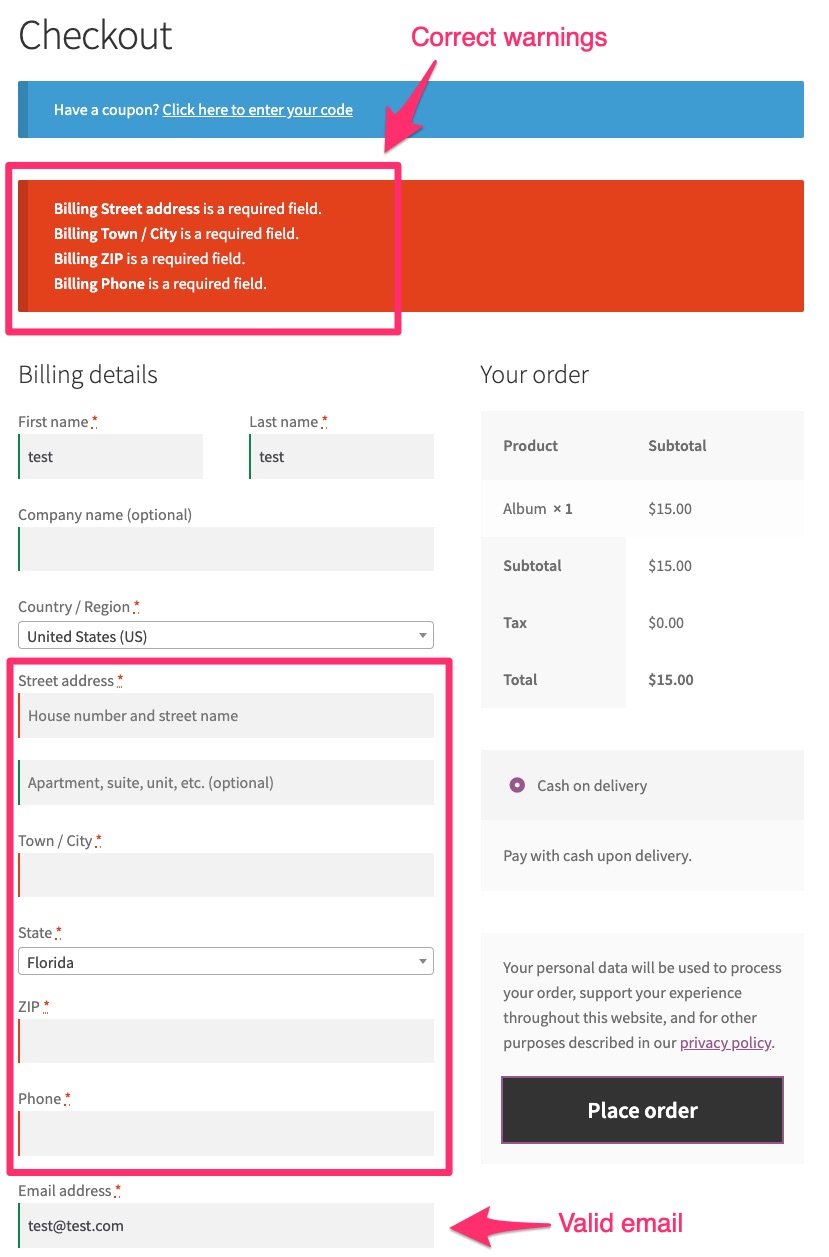829x1257 pixels.
Task: Focus the First name field
Action: (110, 457)
